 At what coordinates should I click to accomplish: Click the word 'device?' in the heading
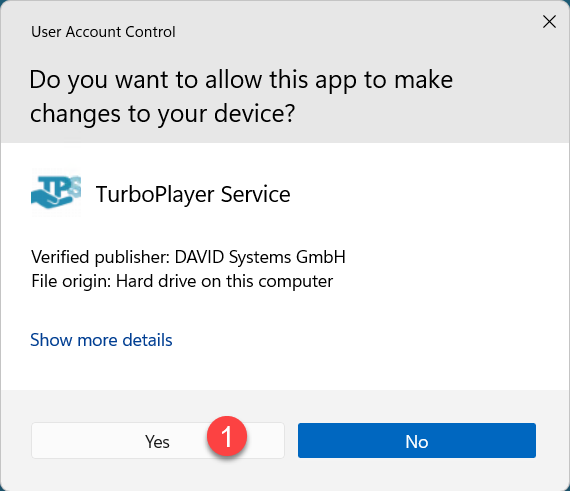[x=254, y=113]
